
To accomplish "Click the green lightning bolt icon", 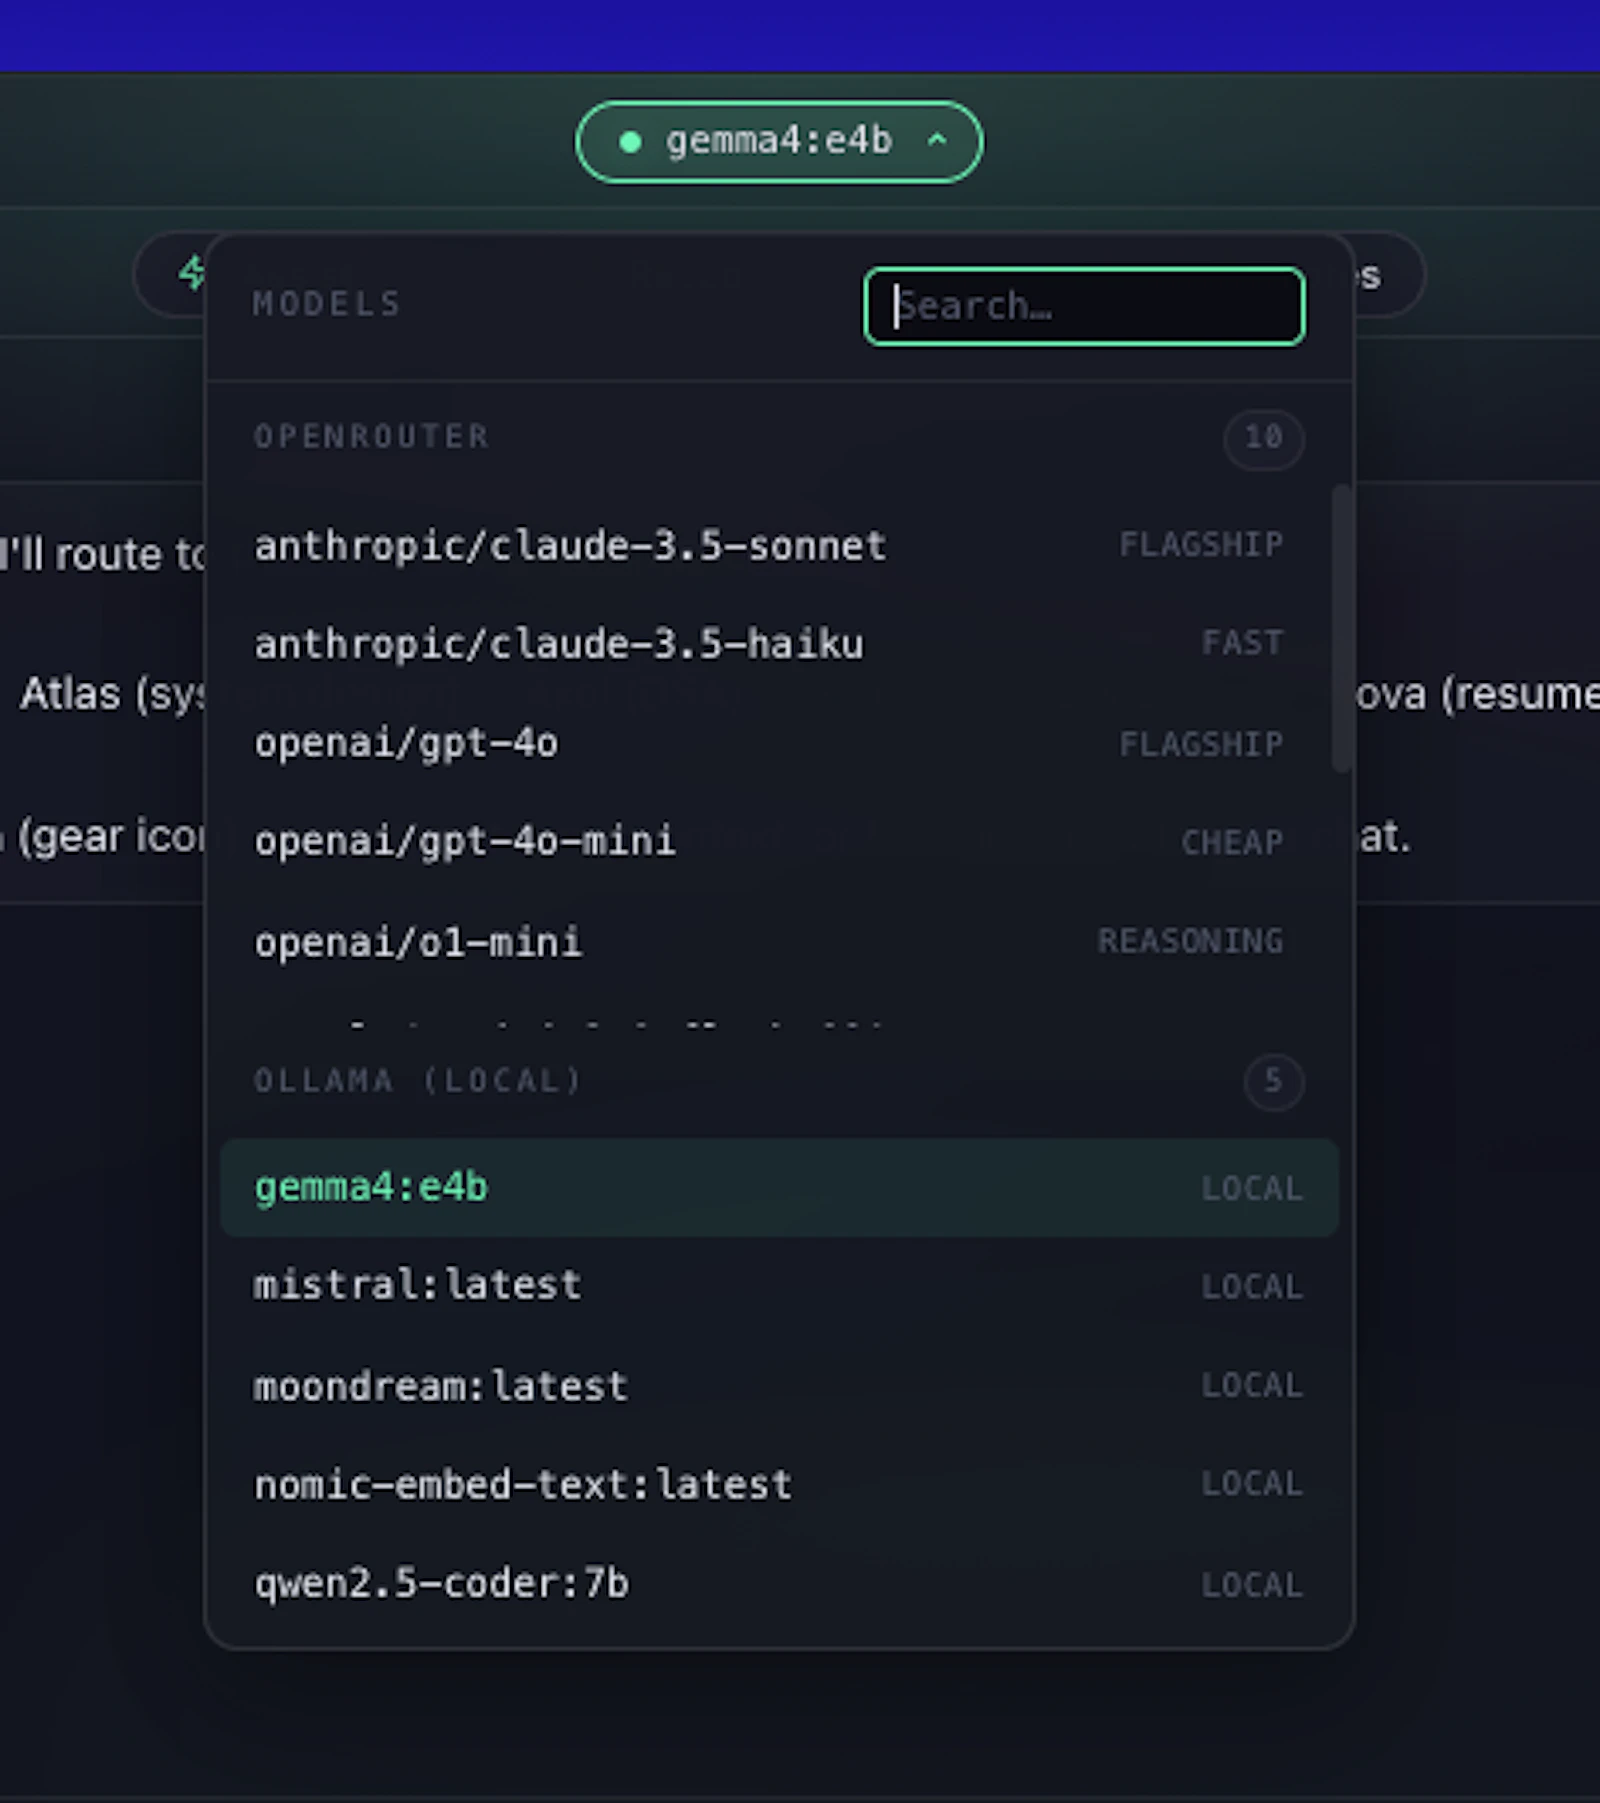I will click(192, 272).
